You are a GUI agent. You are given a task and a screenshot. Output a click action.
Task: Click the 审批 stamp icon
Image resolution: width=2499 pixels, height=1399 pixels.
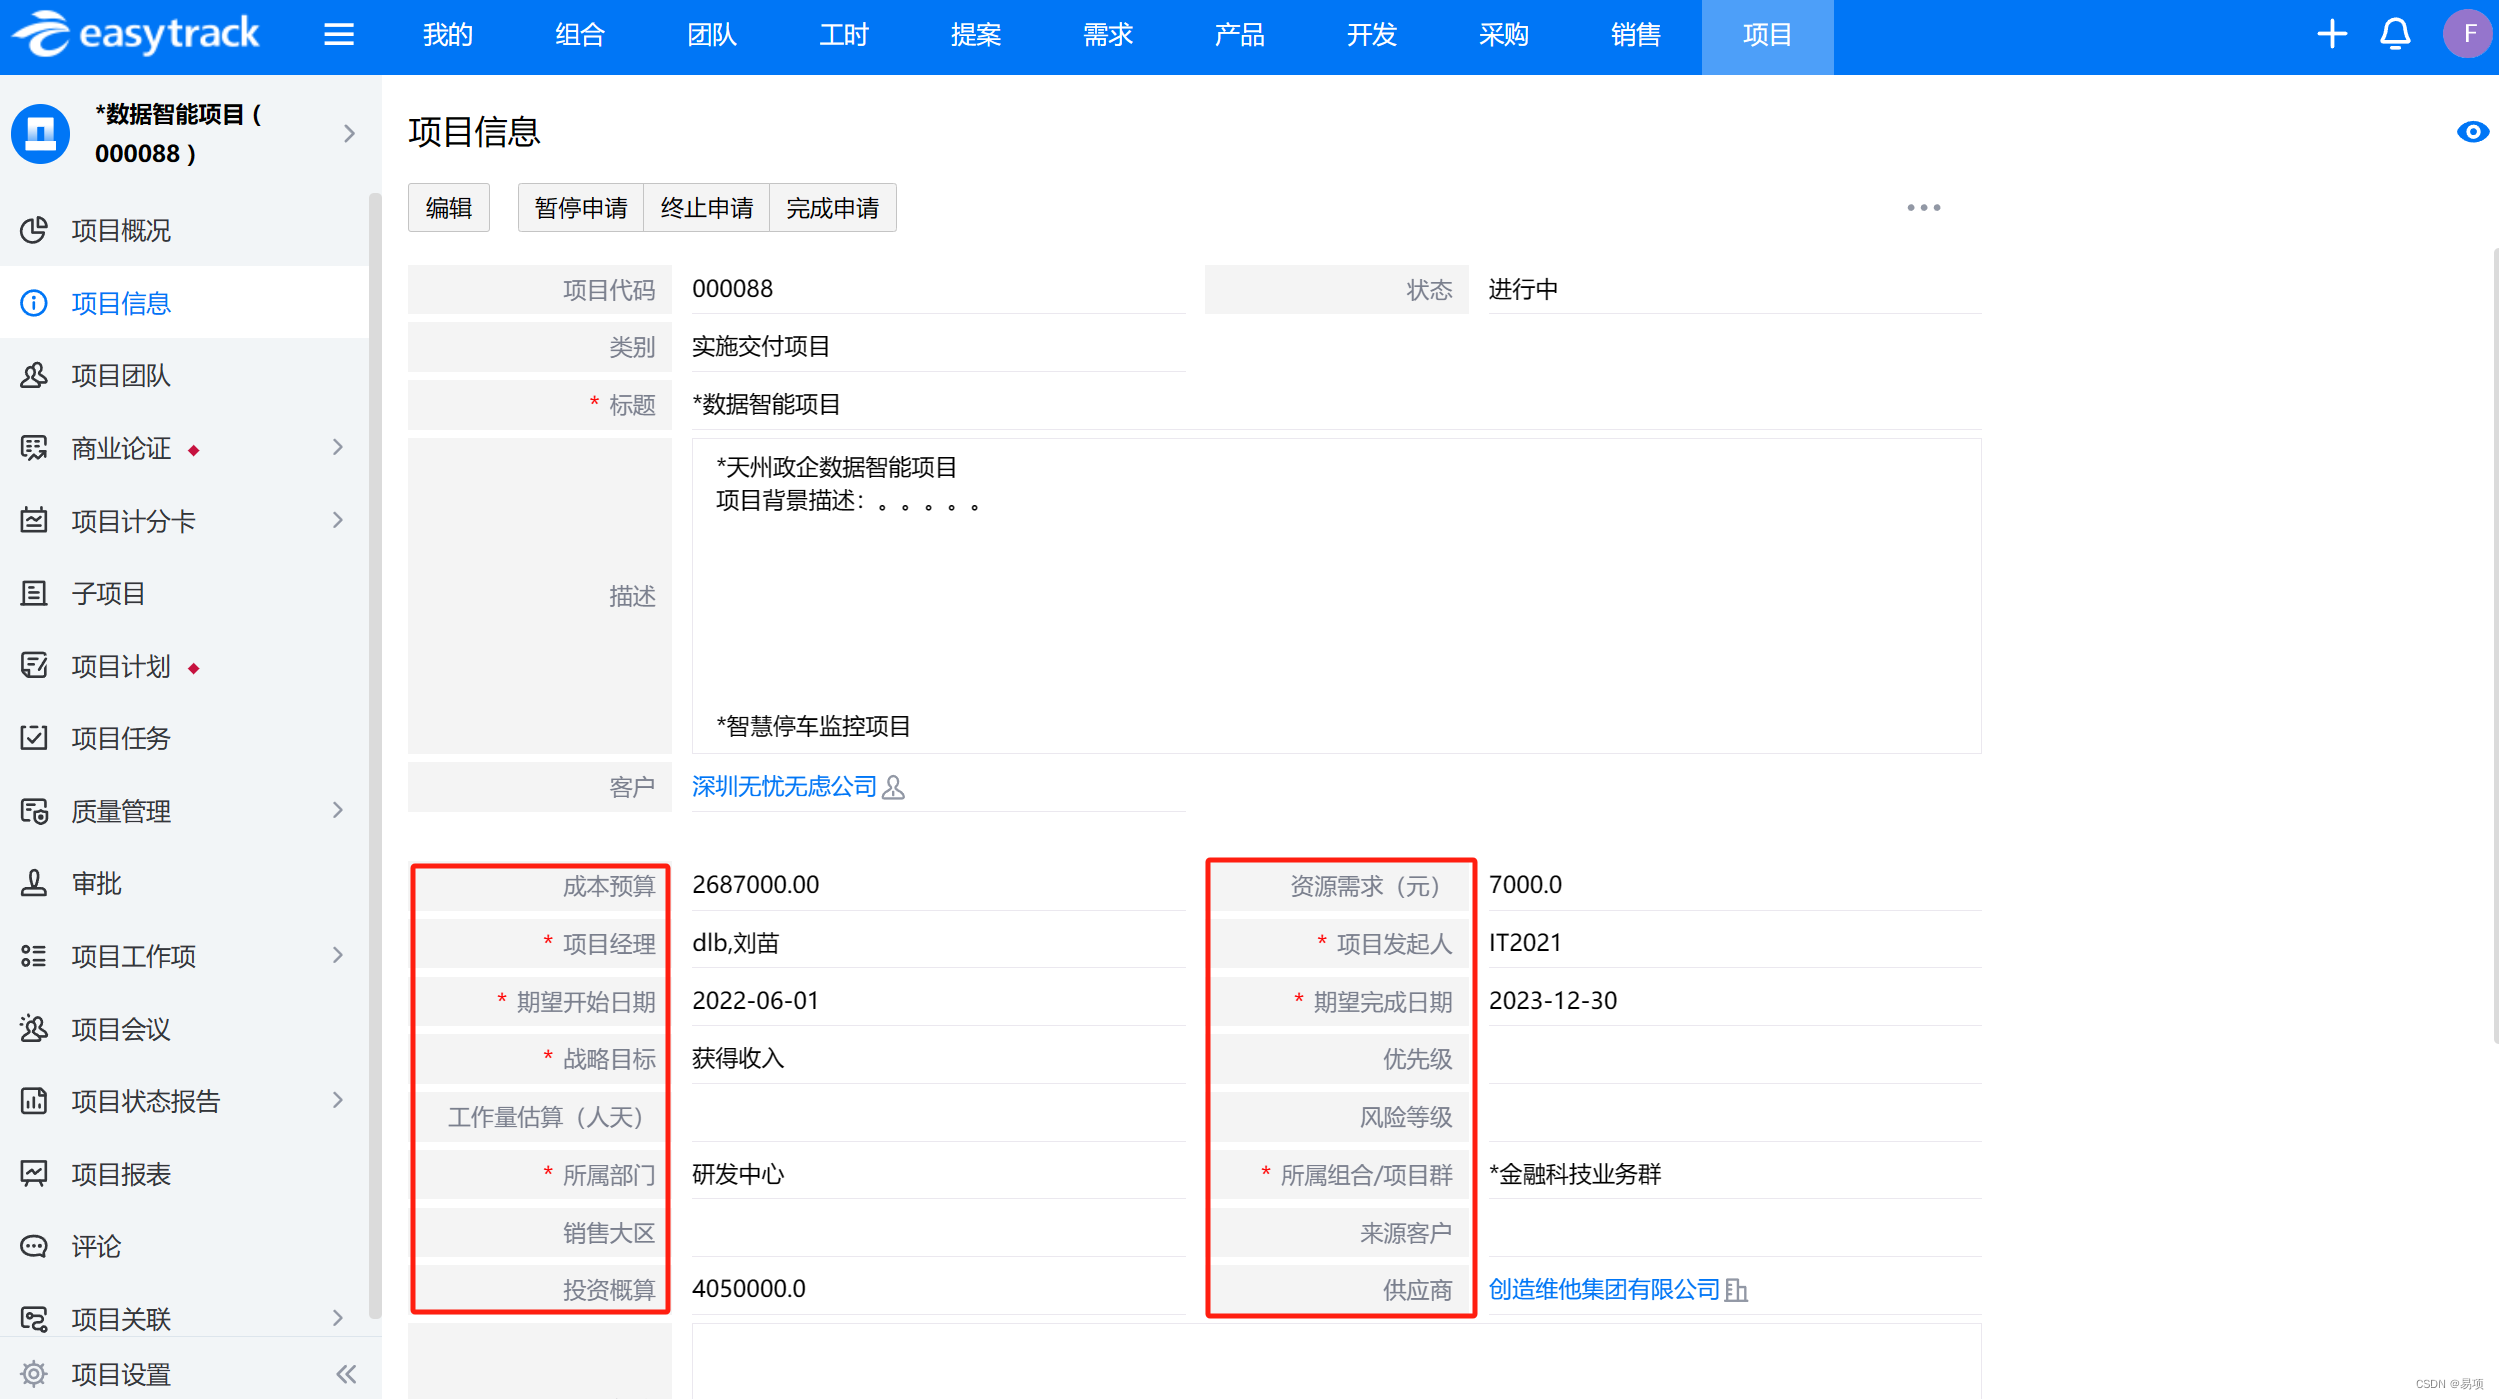tap(34, 883)
